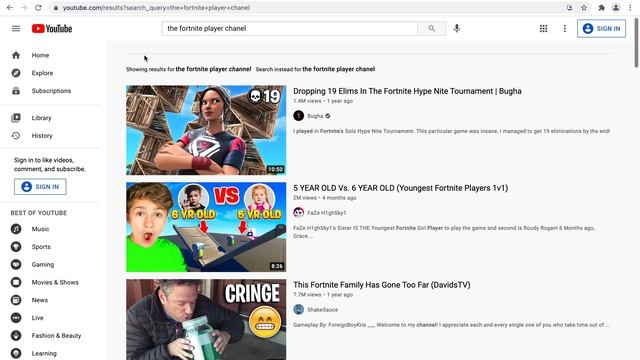
Task: Click the Movies & Shows icon
Action: click(x=16, y=282)
